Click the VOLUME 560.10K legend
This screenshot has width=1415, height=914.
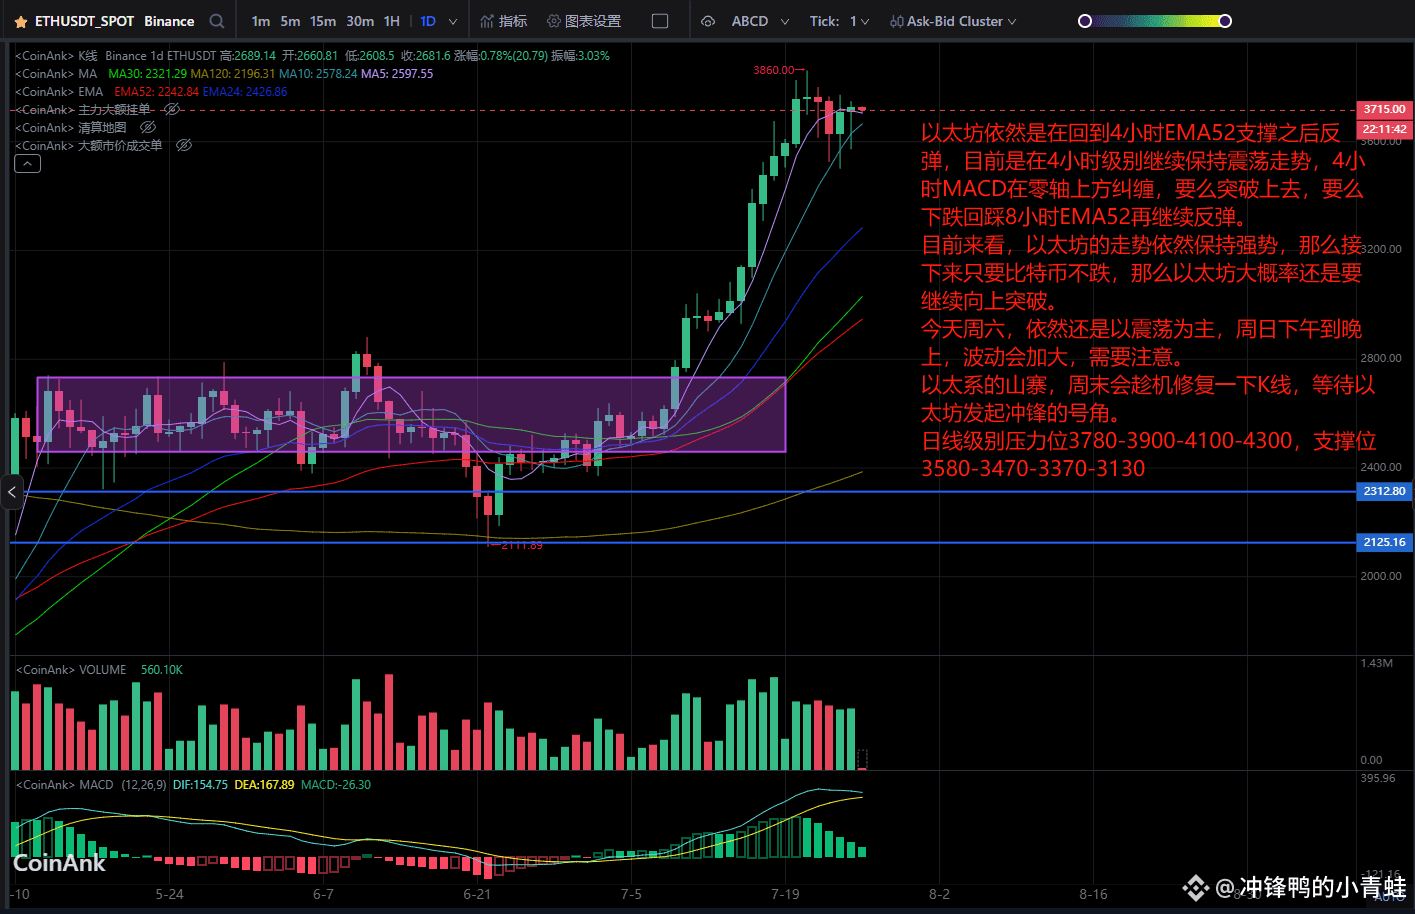[130, 670]
